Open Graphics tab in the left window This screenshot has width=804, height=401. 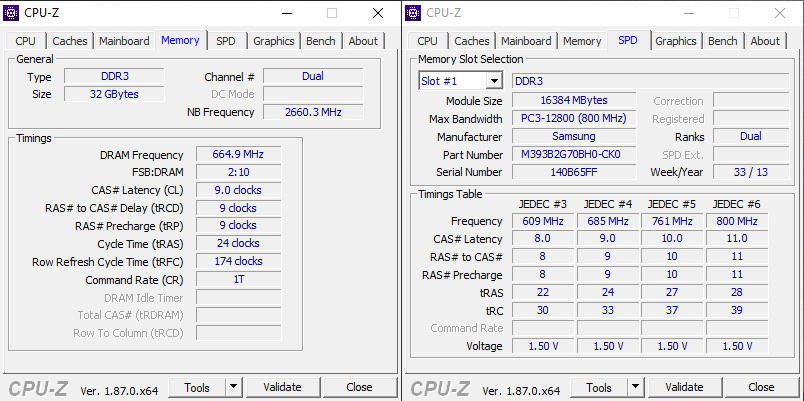pyautogui.click(x=274, y=41)
